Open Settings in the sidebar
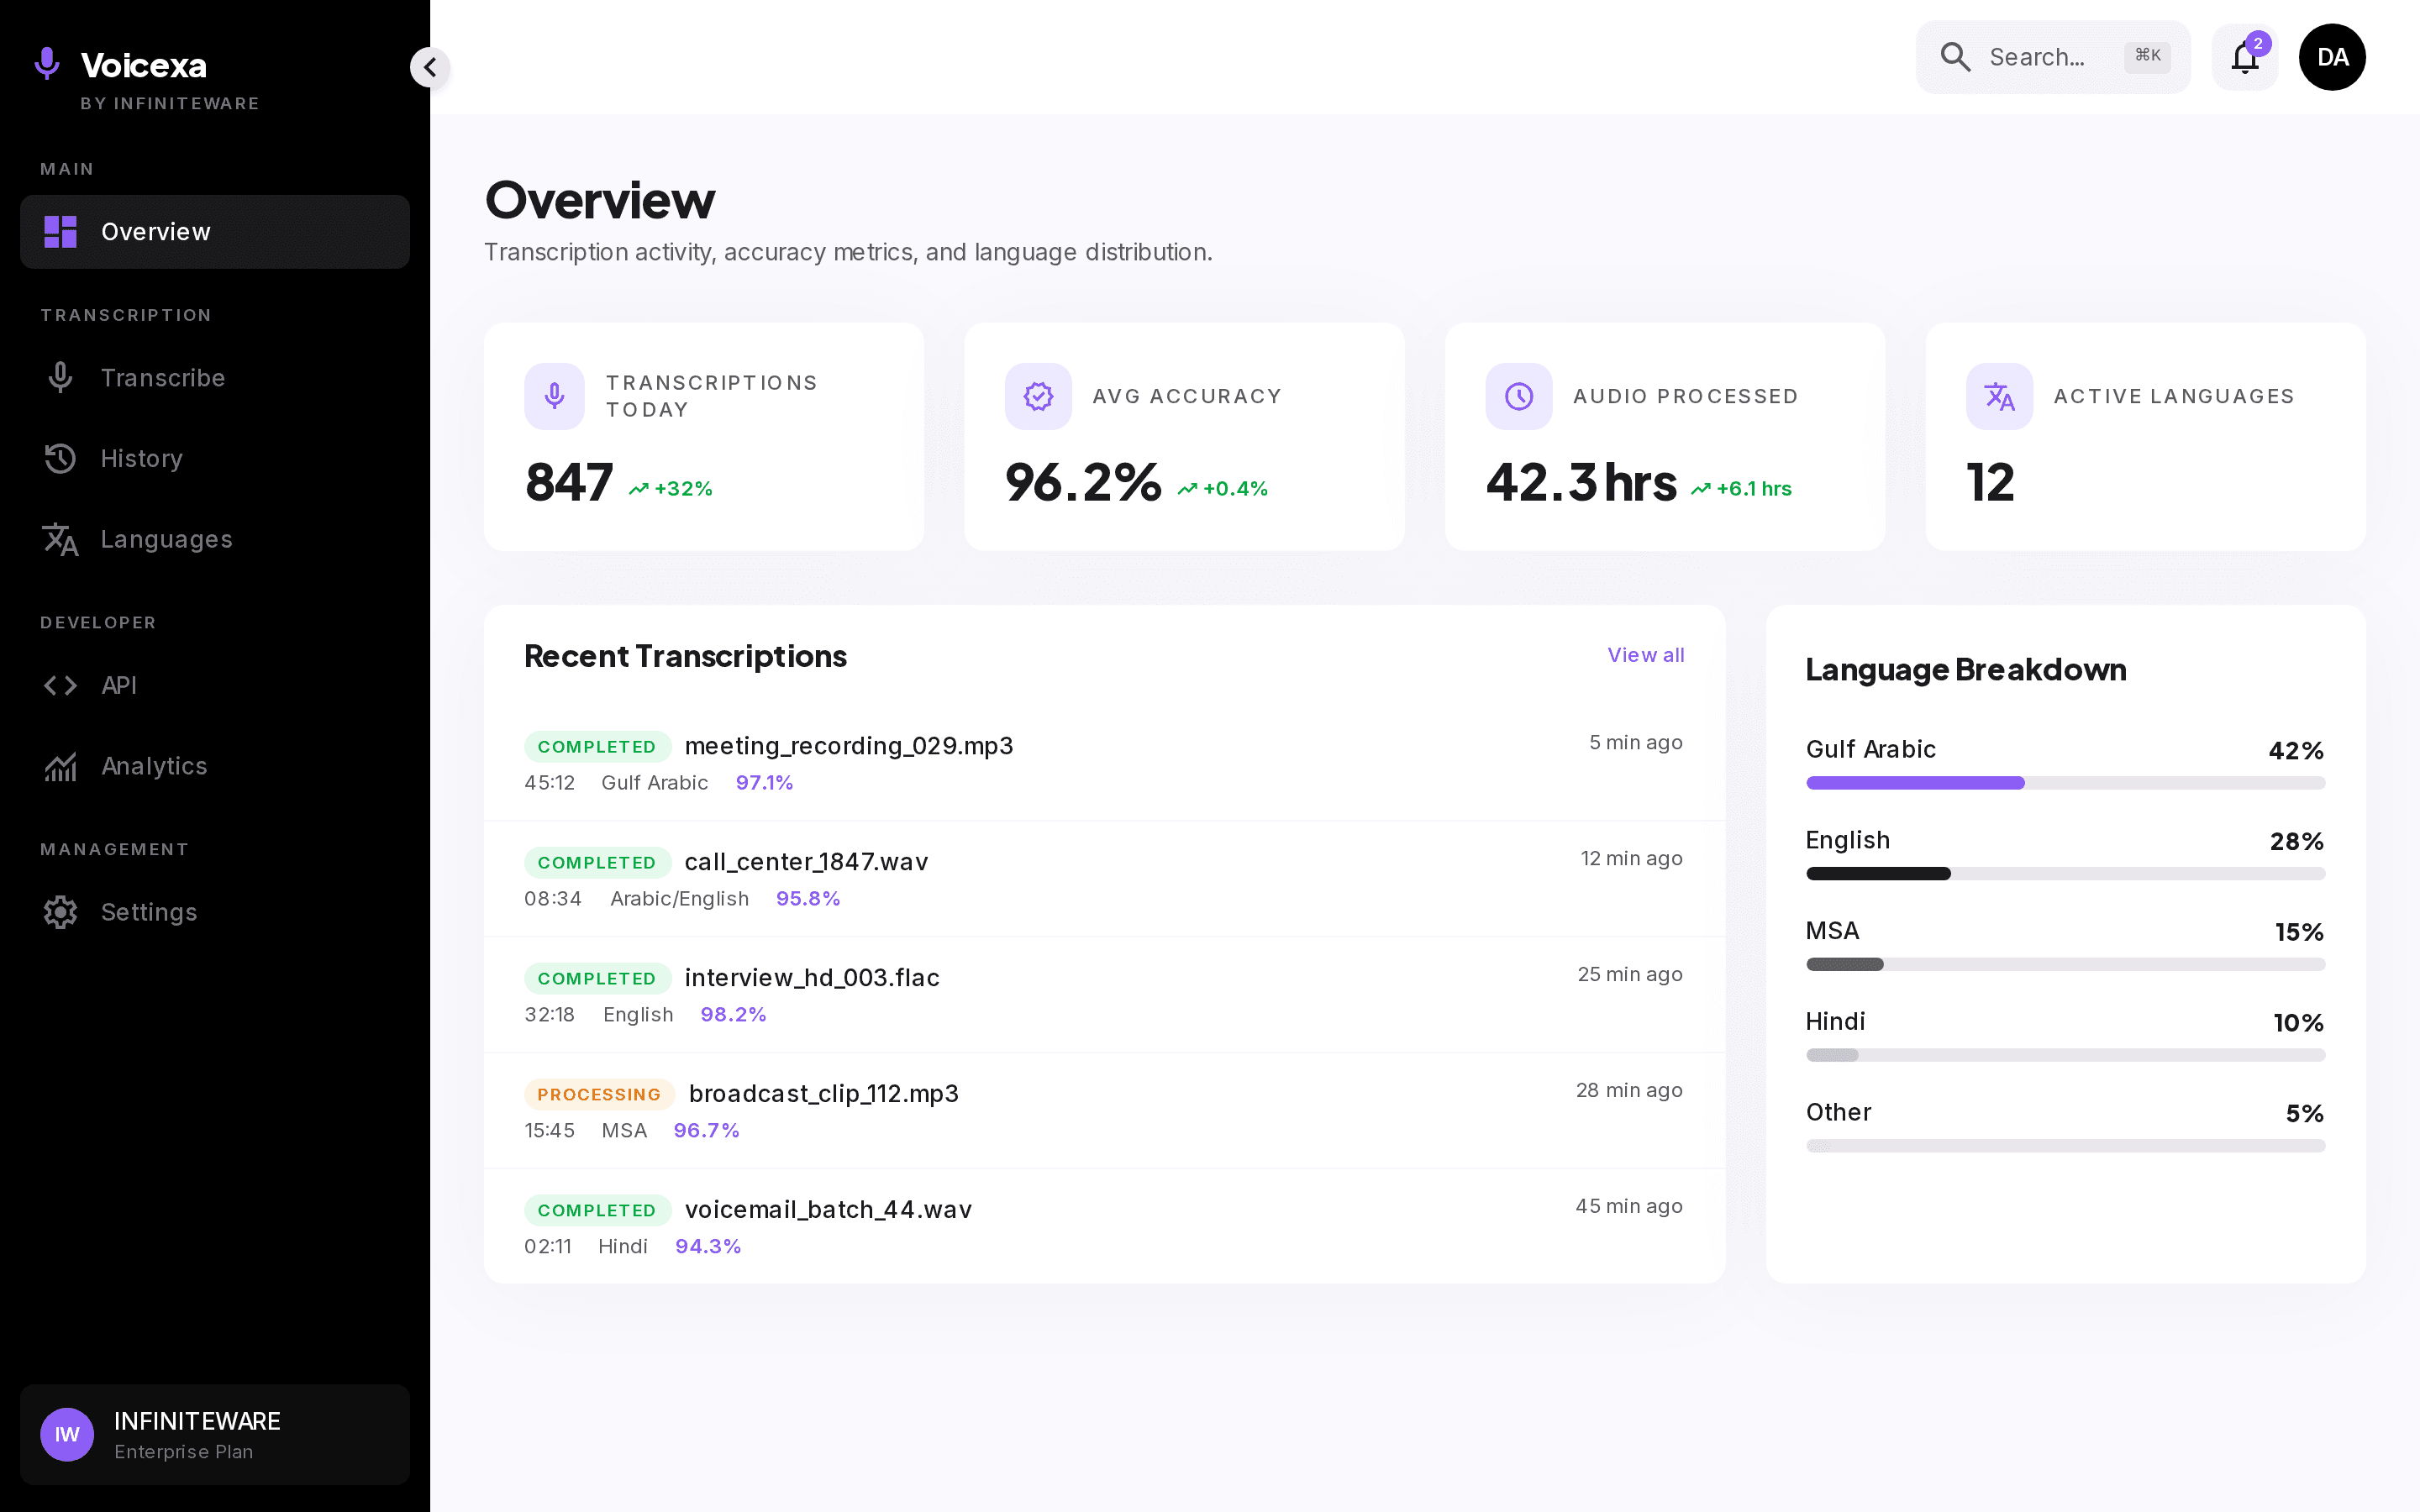The image size is (2420, 1512). tap(215, 912)
